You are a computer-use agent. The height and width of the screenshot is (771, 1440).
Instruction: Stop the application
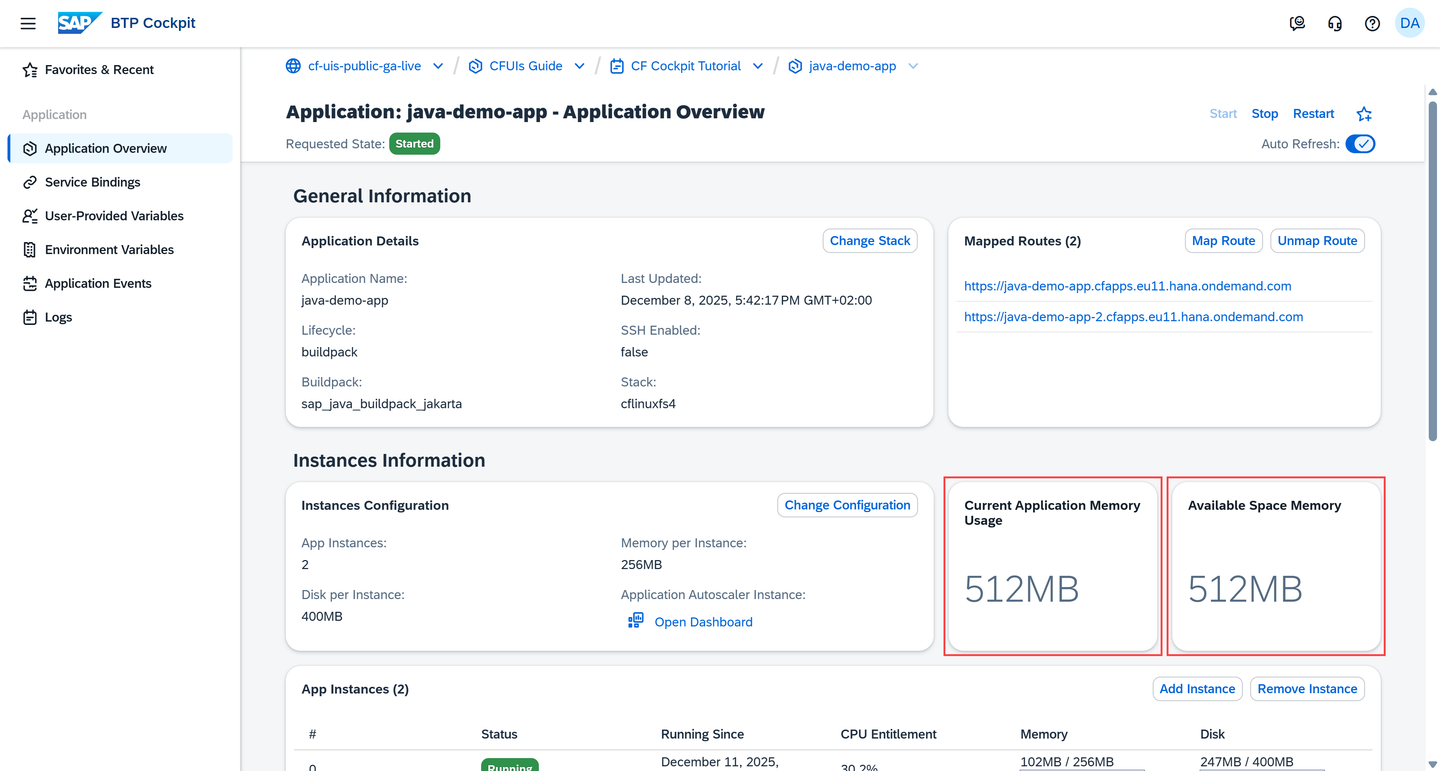pos(1265,114)
